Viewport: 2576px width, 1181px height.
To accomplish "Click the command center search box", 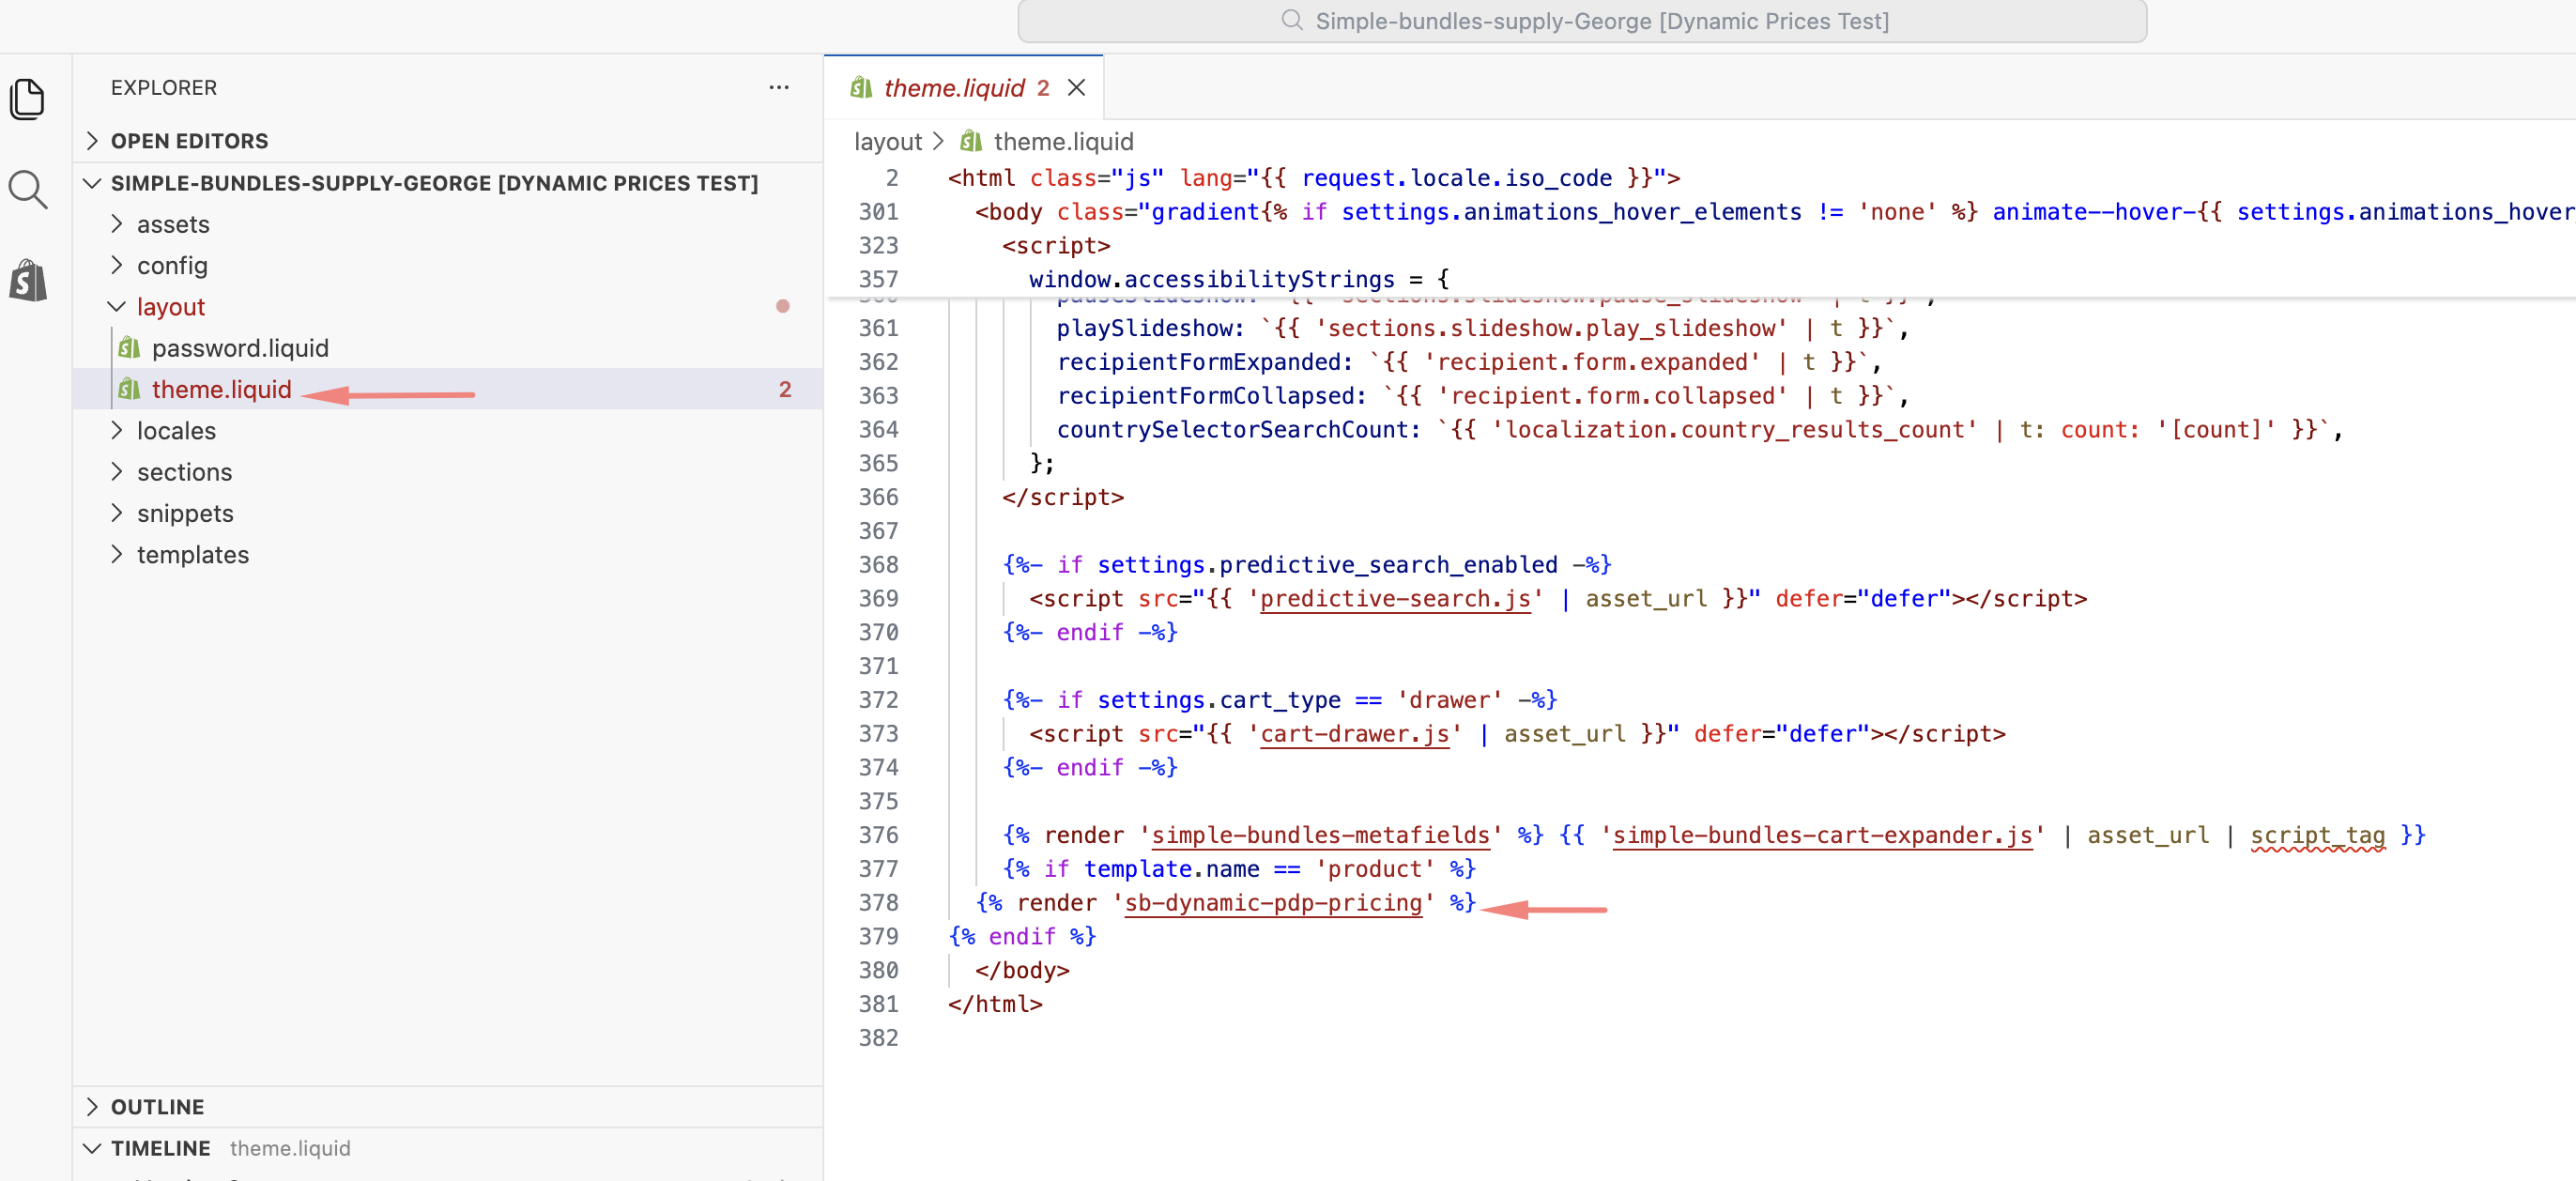I will point(1582,21).
